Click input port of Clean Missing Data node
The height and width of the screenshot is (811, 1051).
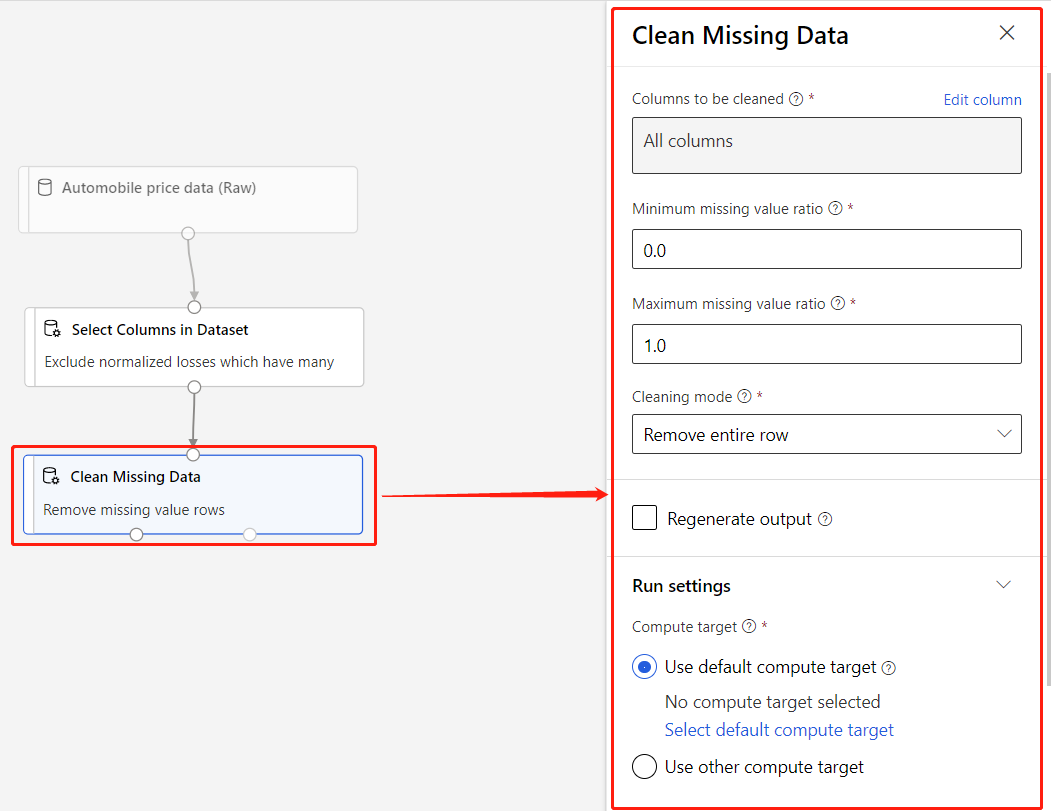click(x=193, y=454)
